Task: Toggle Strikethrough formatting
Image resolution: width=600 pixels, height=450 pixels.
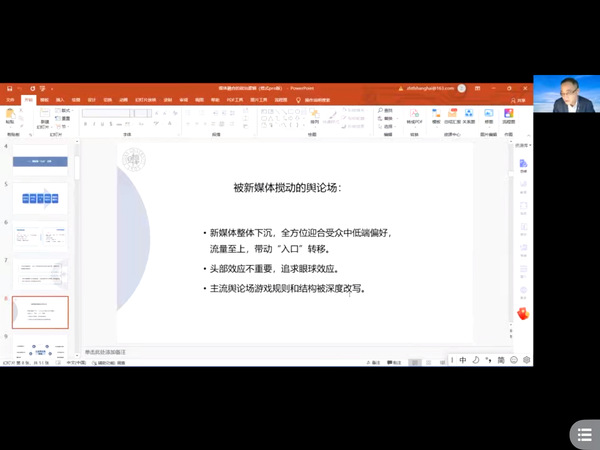Action: point(119,124)
